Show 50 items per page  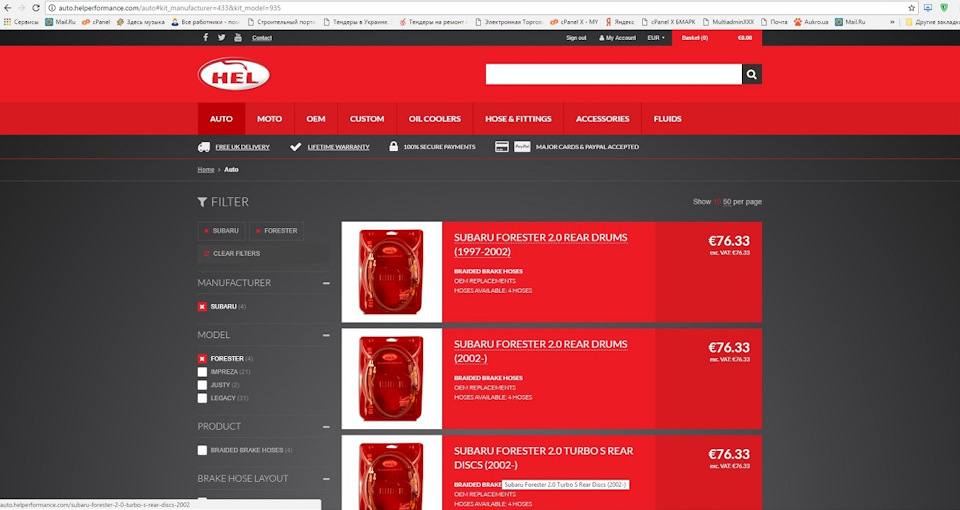[727, 201]
